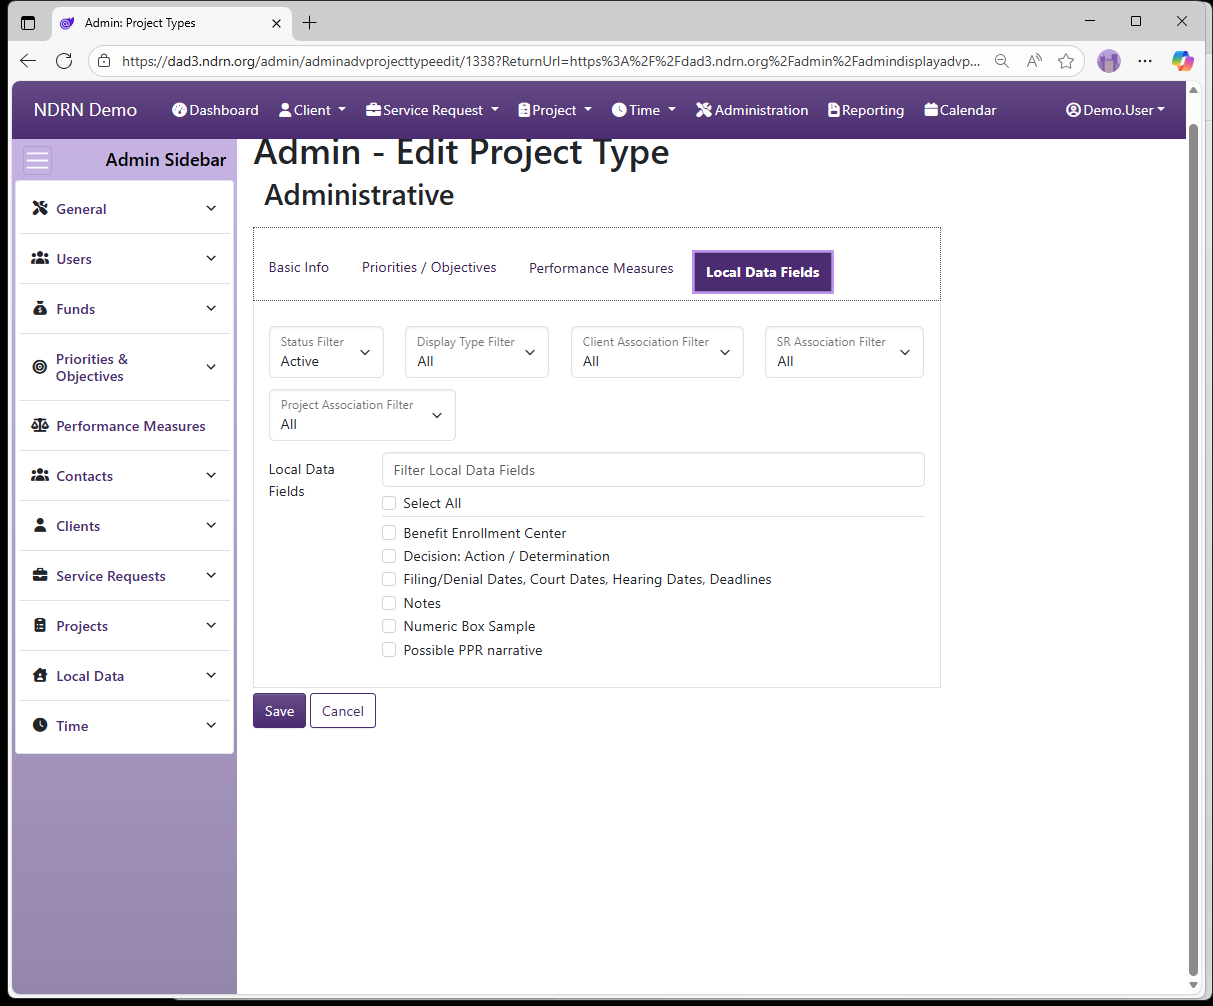Check the Select All checkbox
The height and width of the screenshot is (1006, 1213).
click(389, 503)
